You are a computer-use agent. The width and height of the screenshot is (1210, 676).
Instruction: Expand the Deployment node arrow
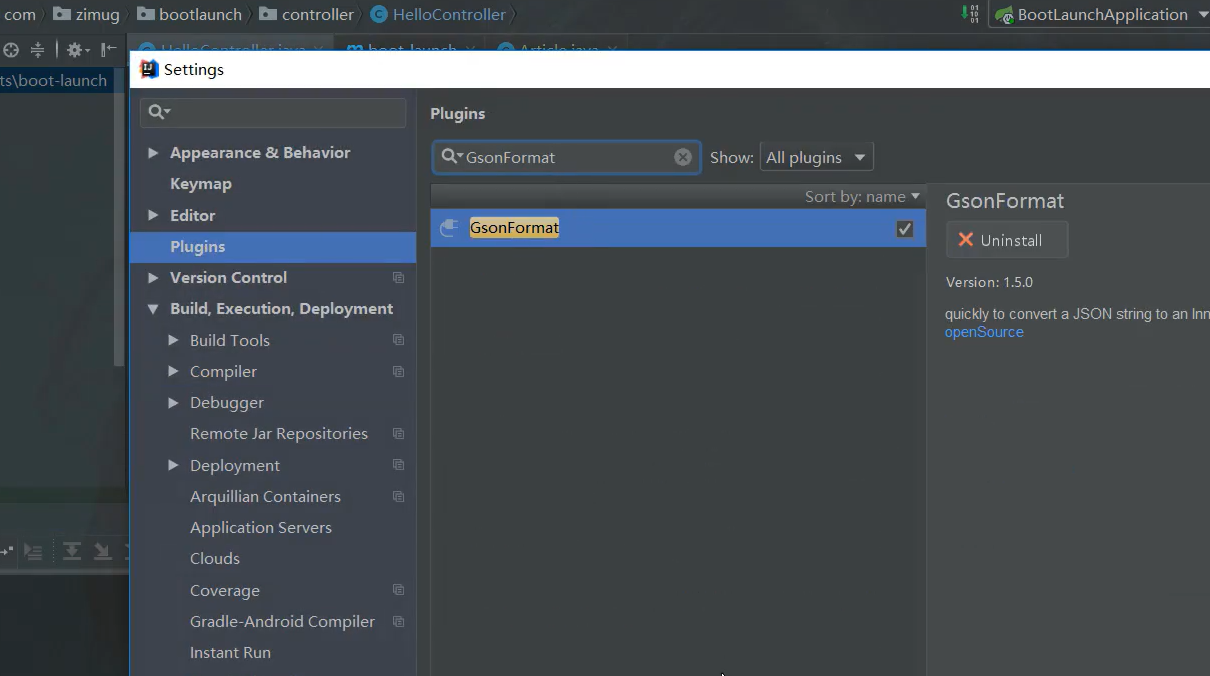click(x=173, y=465)
